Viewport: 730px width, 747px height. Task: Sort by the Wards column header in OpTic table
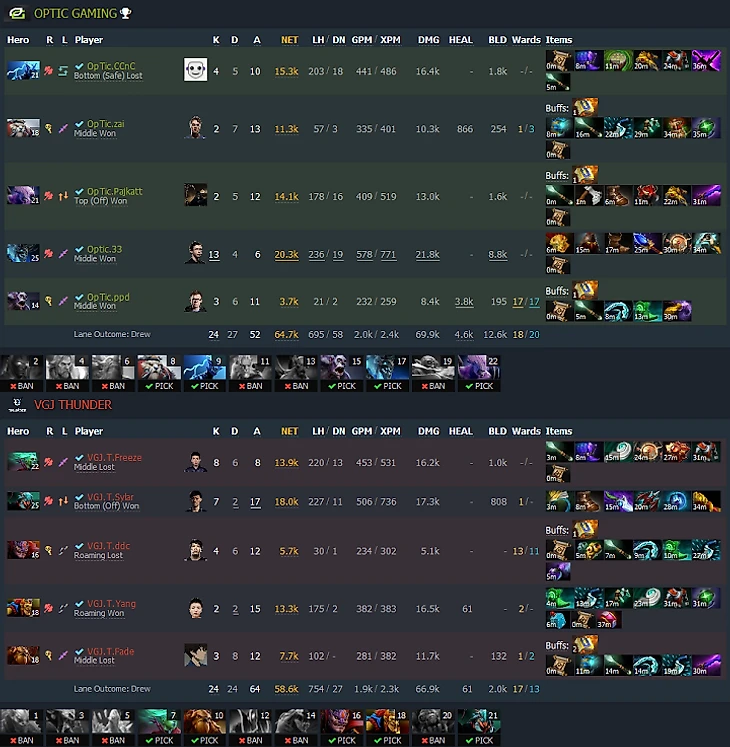526,40
